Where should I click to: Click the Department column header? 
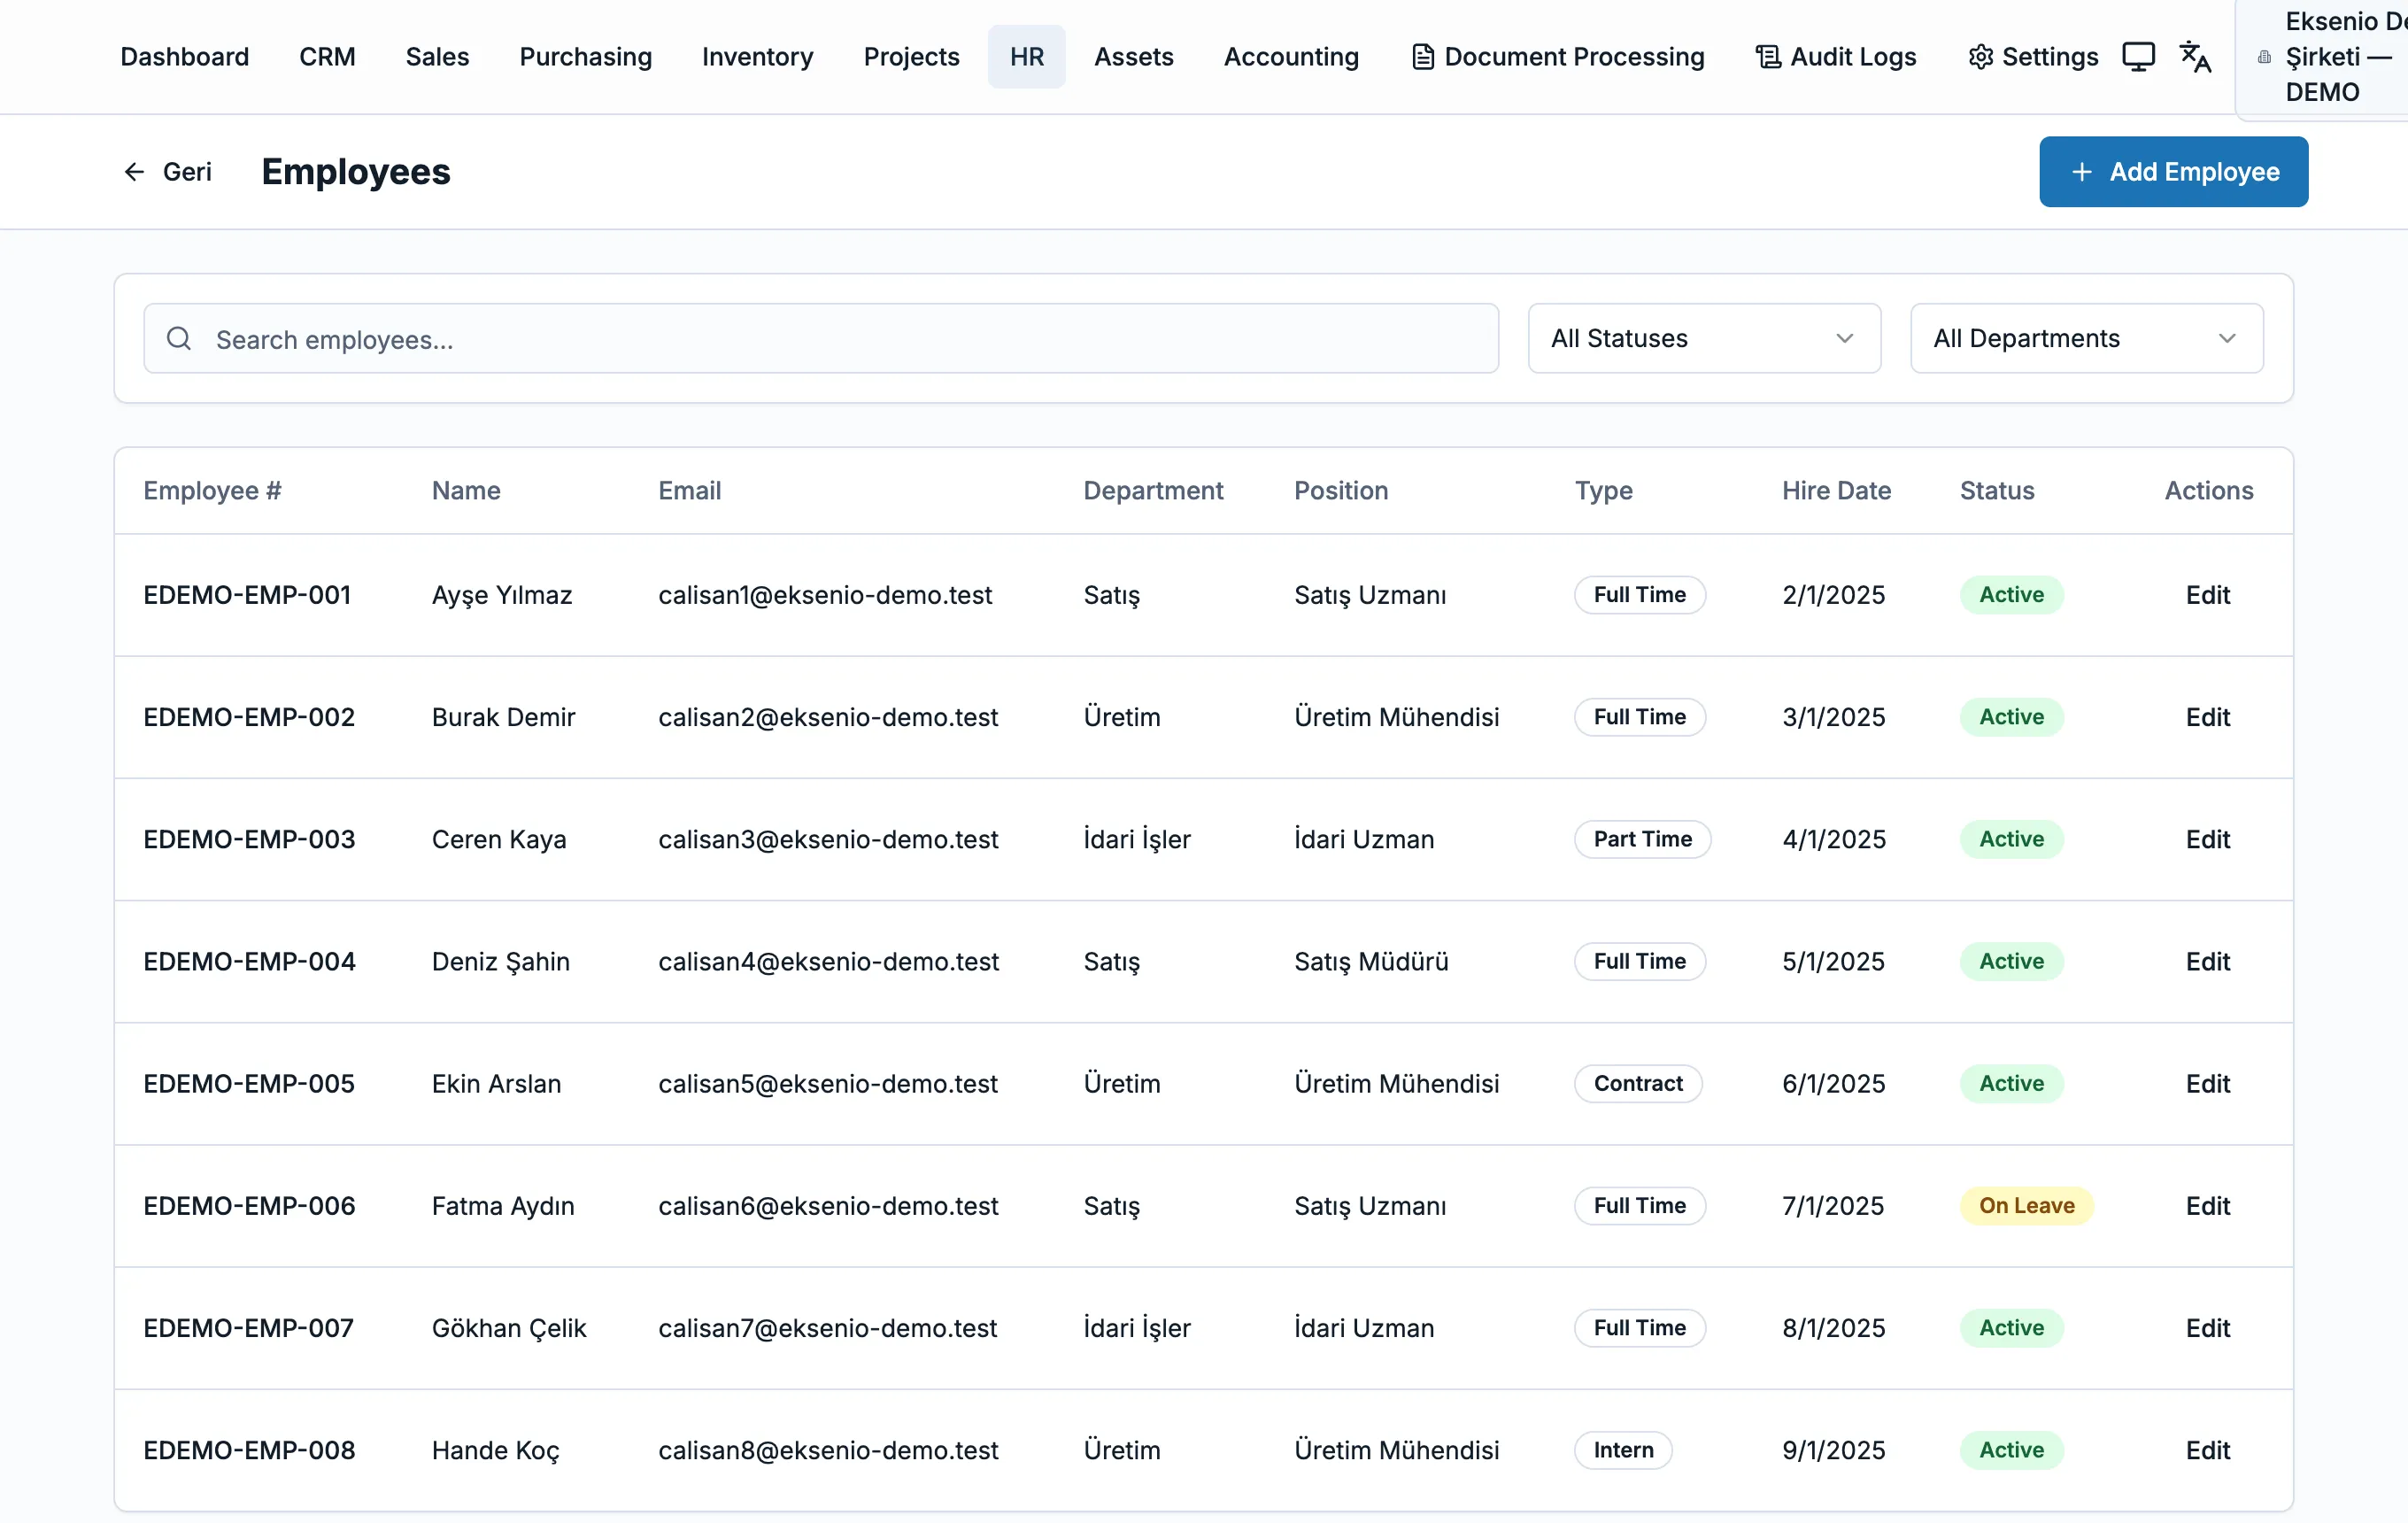point(1153,490)
